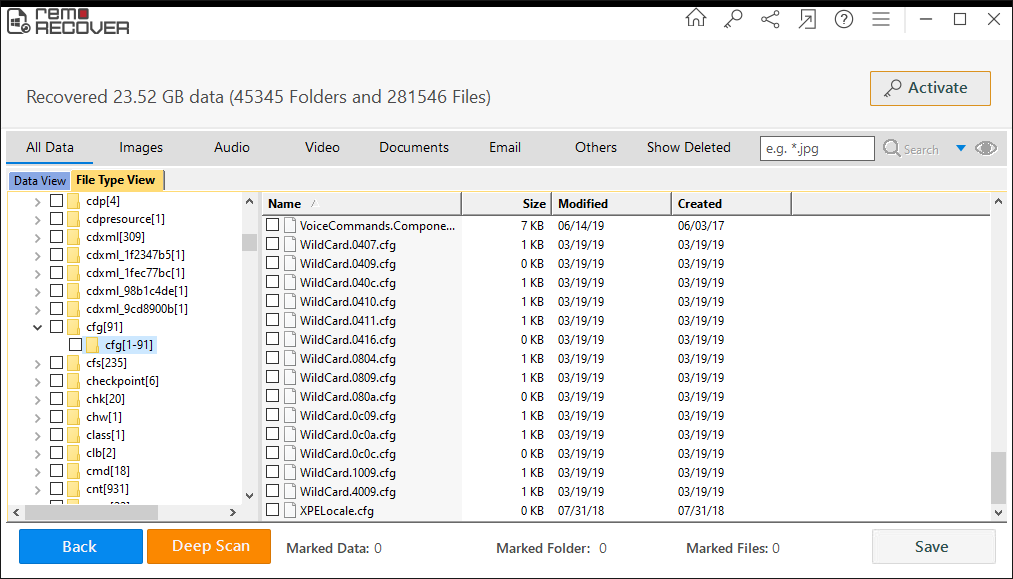
Task: Open the Share icon in title bar
Action: (x=770, y=19)
